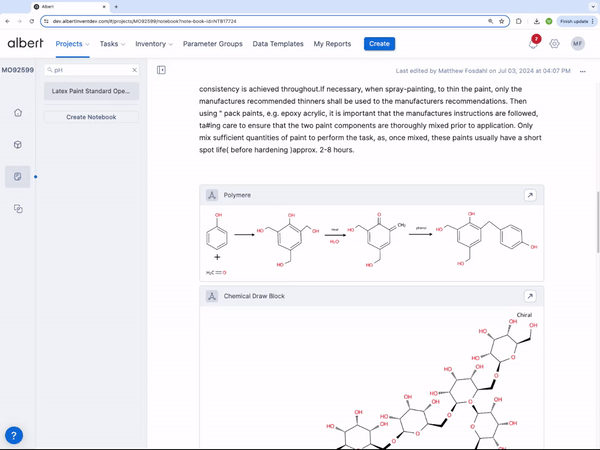Open the linked items icon in sidebar
Screen dimensions: 600x450
[x=18, y=209]
